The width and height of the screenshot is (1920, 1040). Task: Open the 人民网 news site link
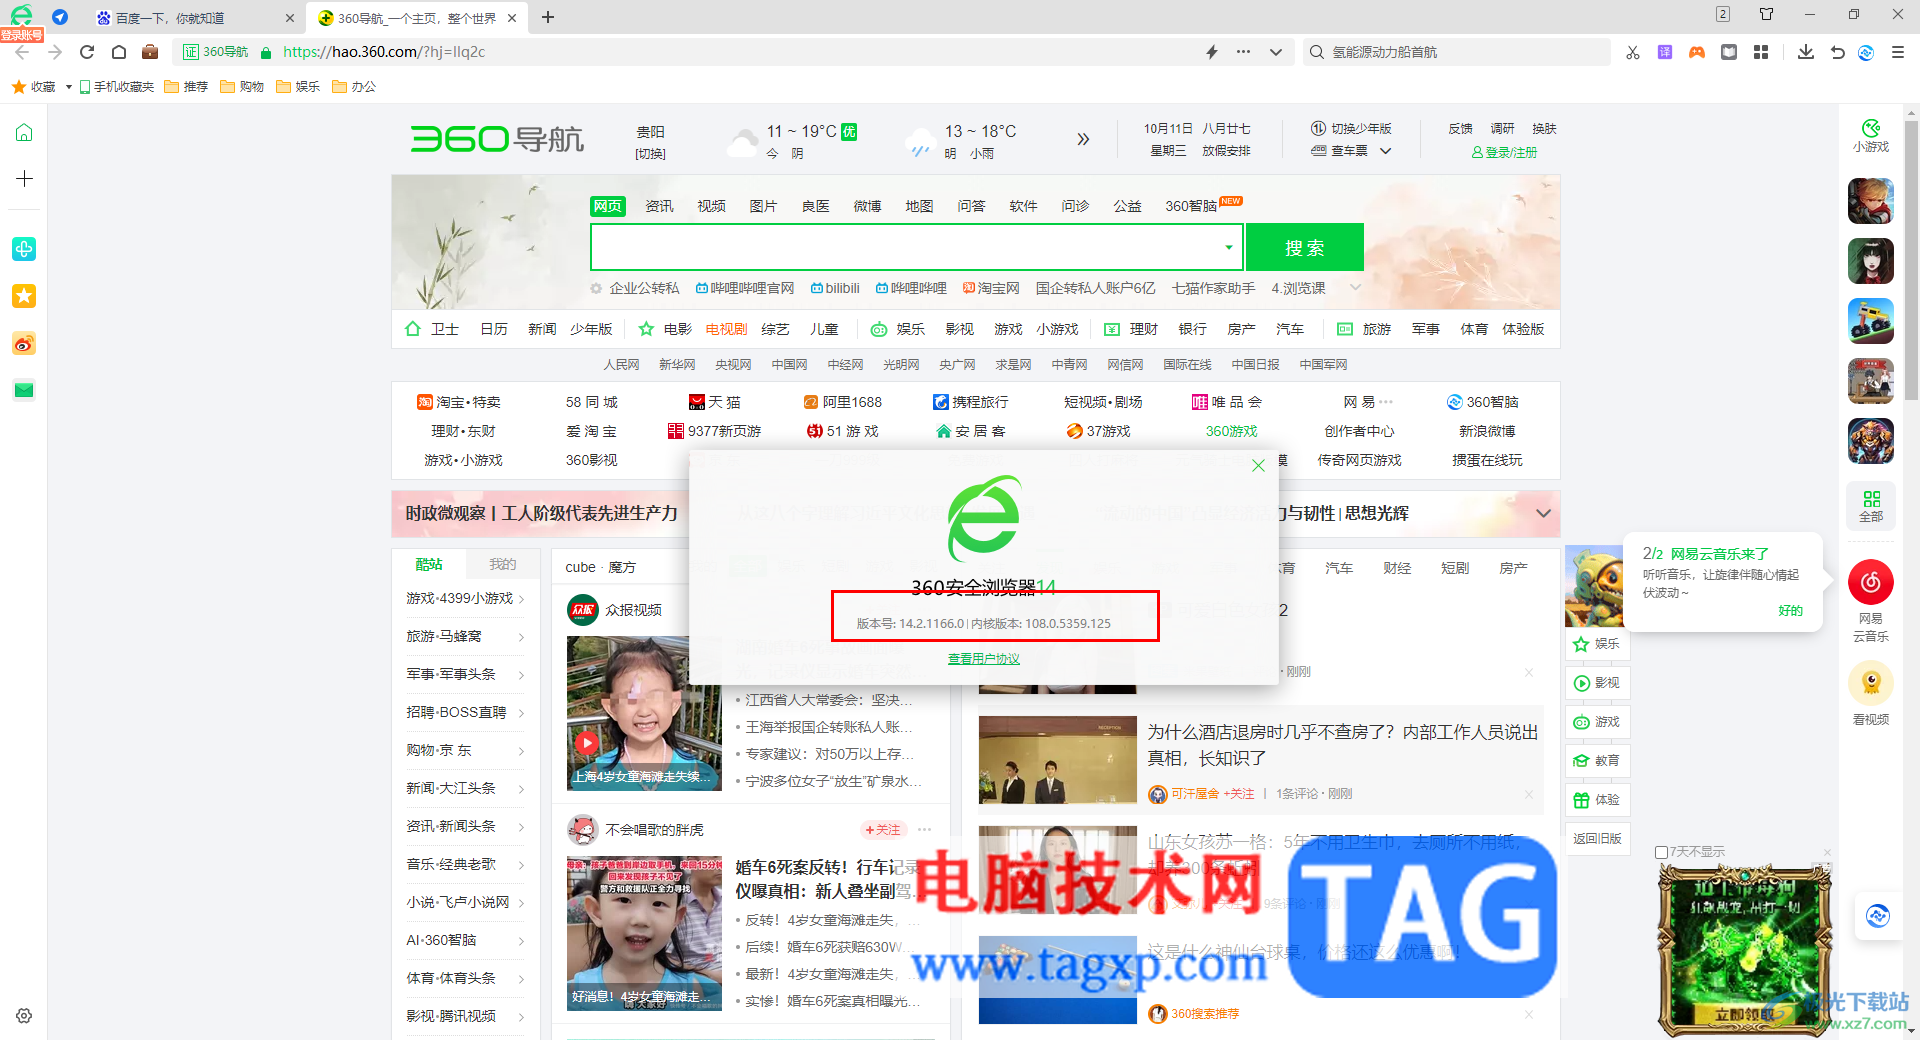pyautogui.click(x=621, y=365)
